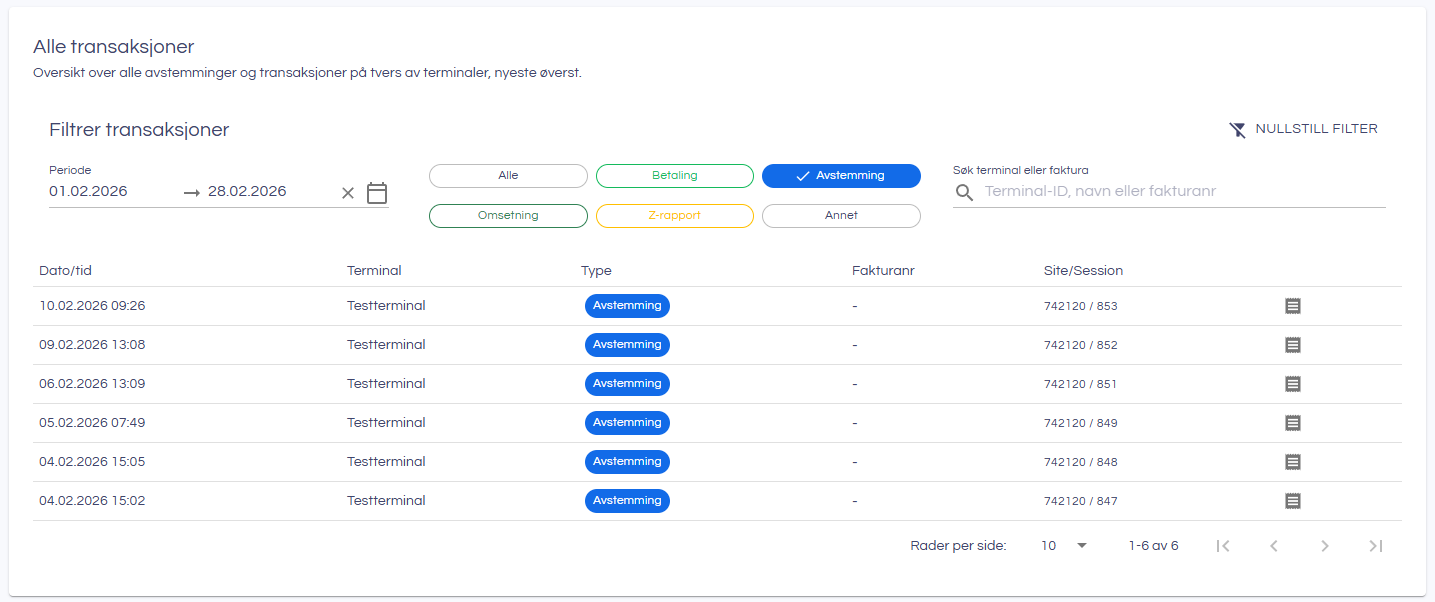1435x602 pixels.
Task: Toggle the Avstemming filter chip
Action: point(841,176)
